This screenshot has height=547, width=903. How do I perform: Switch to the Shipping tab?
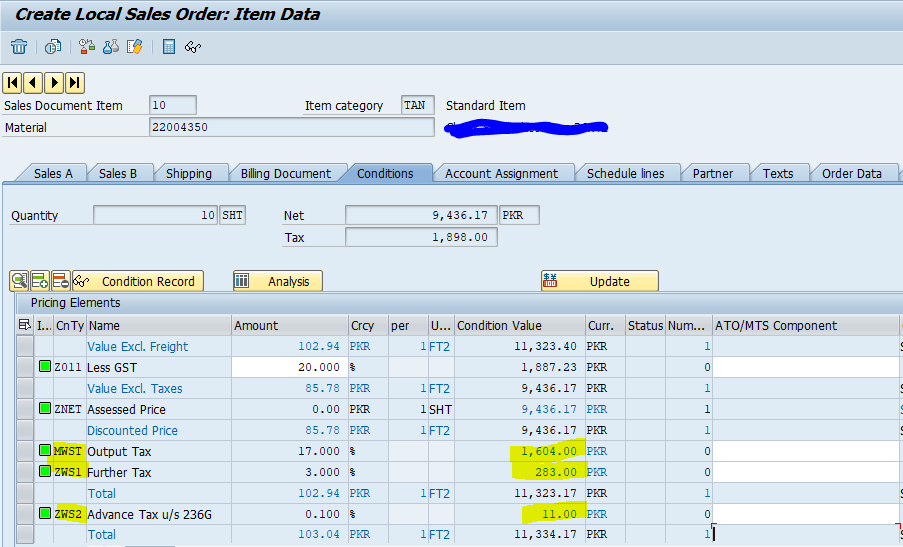[x=188, y=173]
